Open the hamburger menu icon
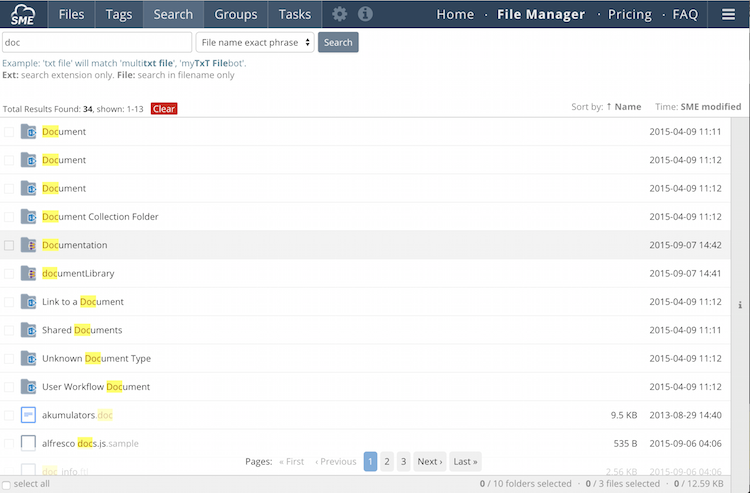This screenshot has width=750, height=493. pos(728,14)
